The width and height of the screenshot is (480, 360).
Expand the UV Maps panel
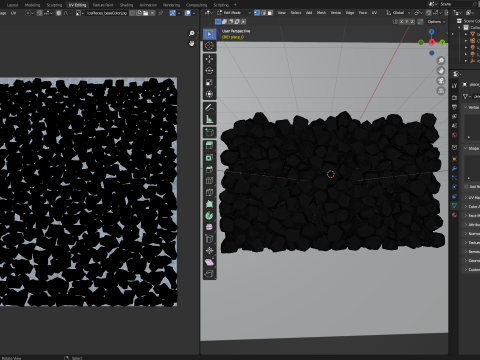pyautogui.click(x=471, y=198)
